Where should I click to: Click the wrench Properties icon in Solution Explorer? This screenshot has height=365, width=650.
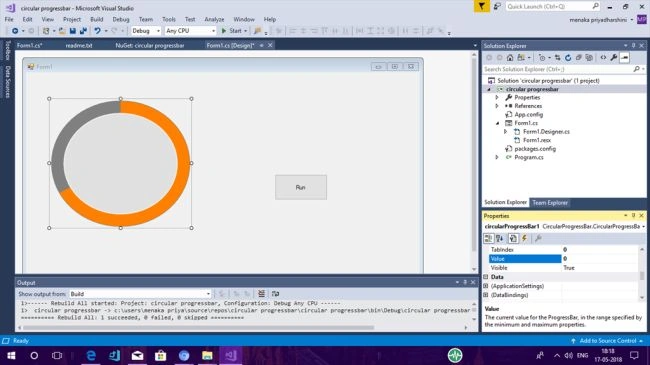(614, 58)
